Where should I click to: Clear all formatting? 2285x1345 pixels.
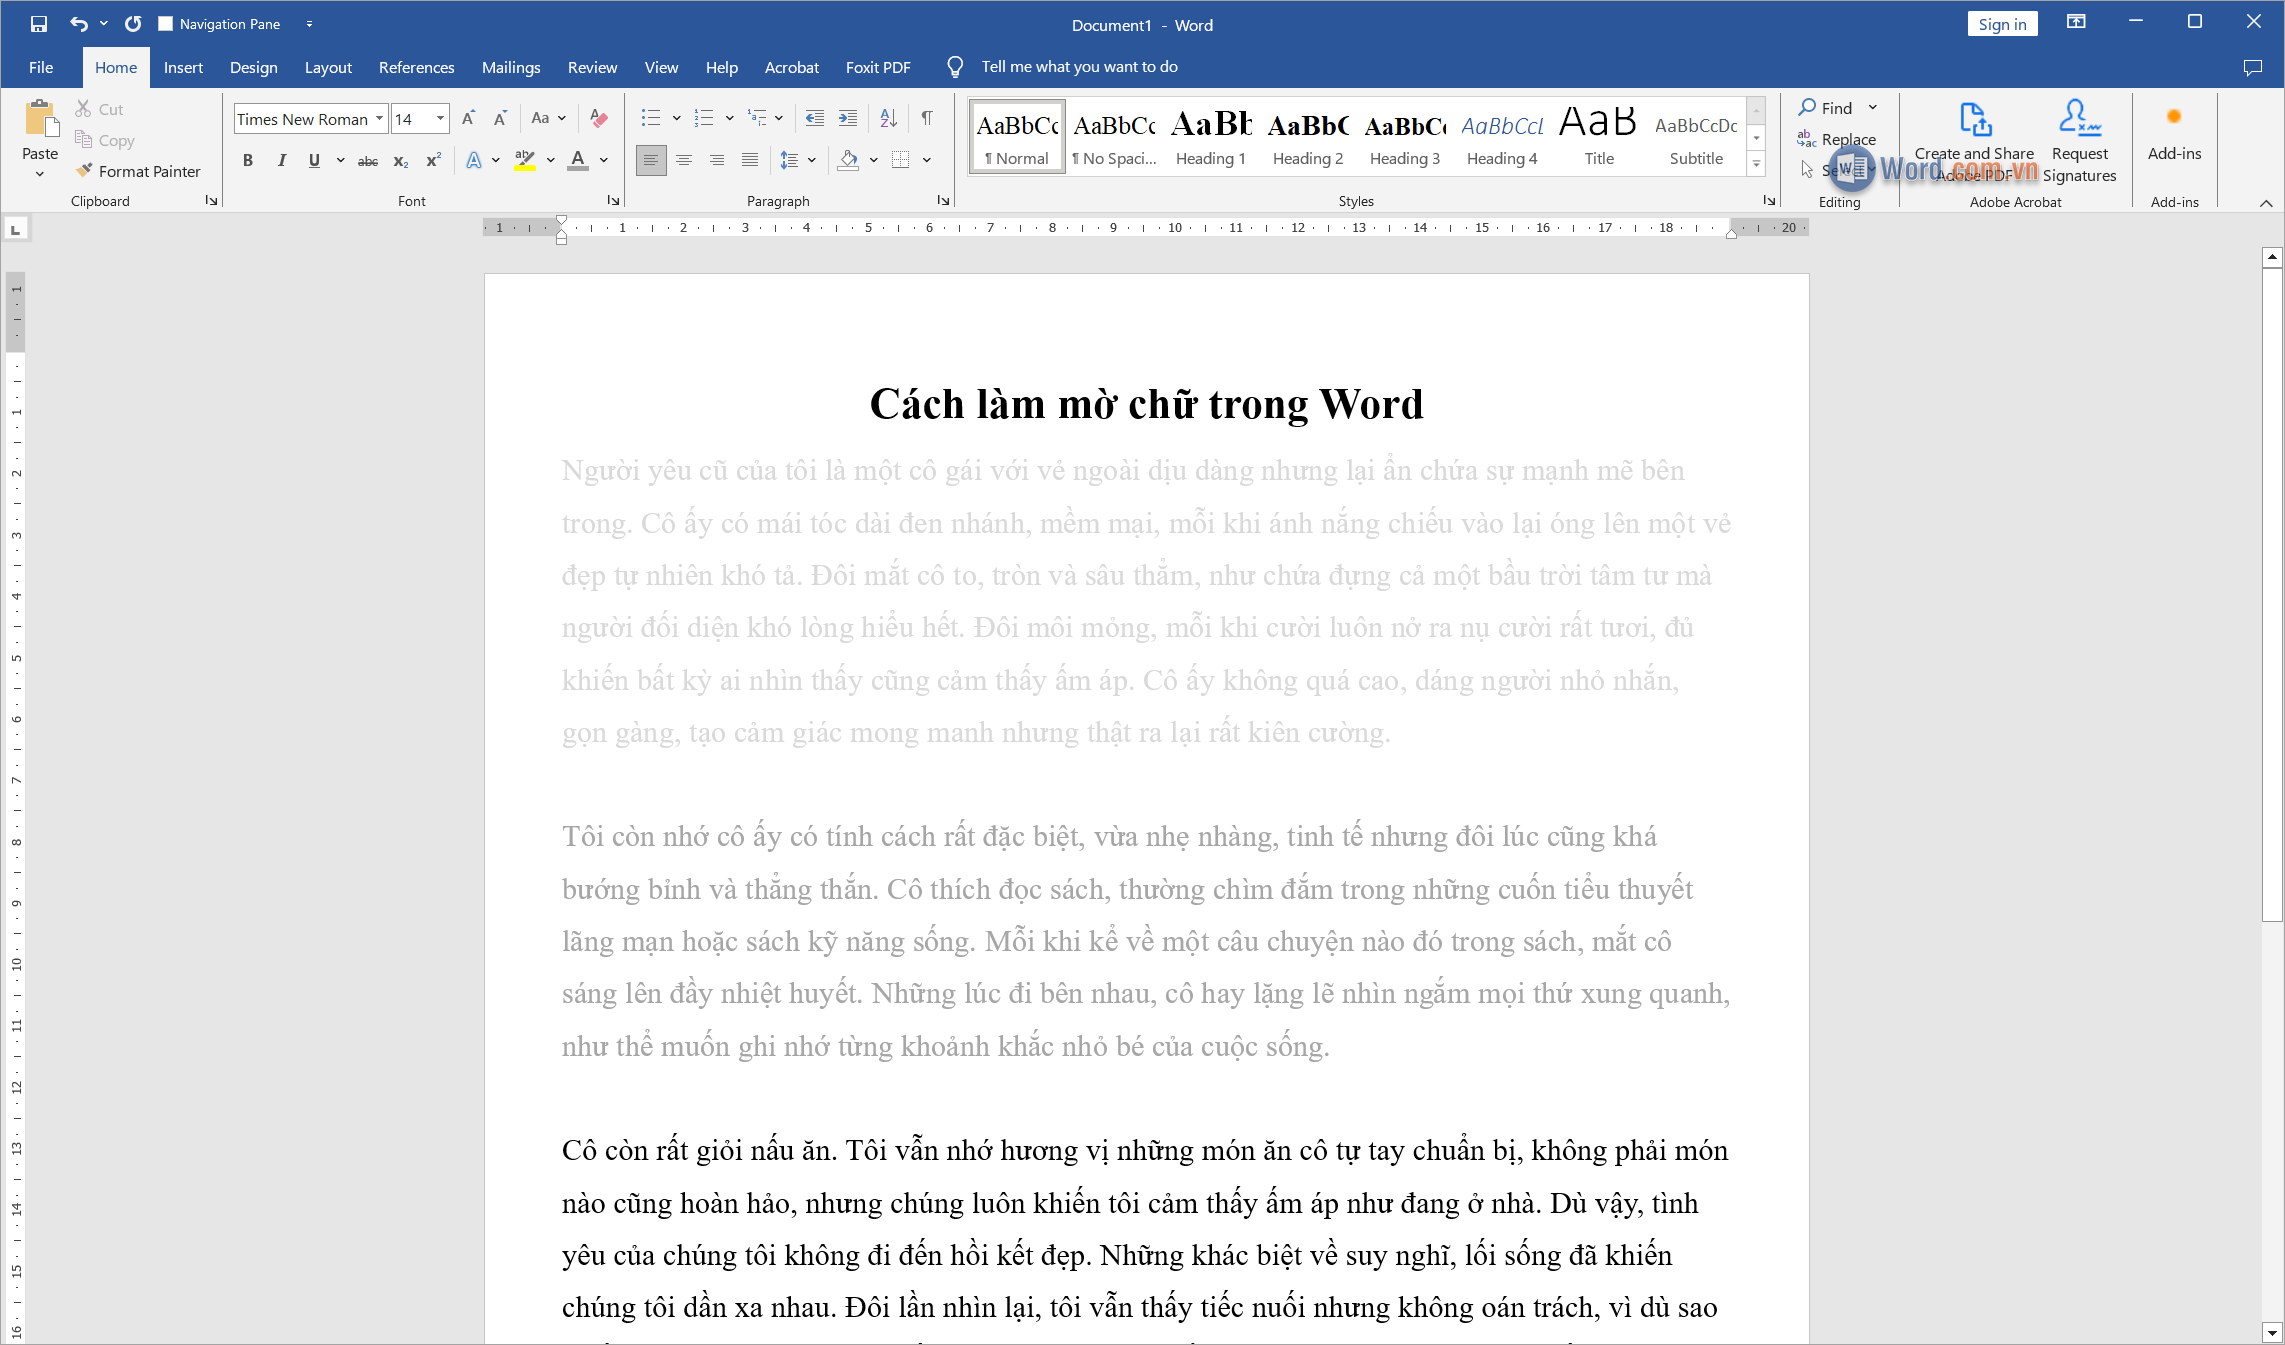point(599,119)
